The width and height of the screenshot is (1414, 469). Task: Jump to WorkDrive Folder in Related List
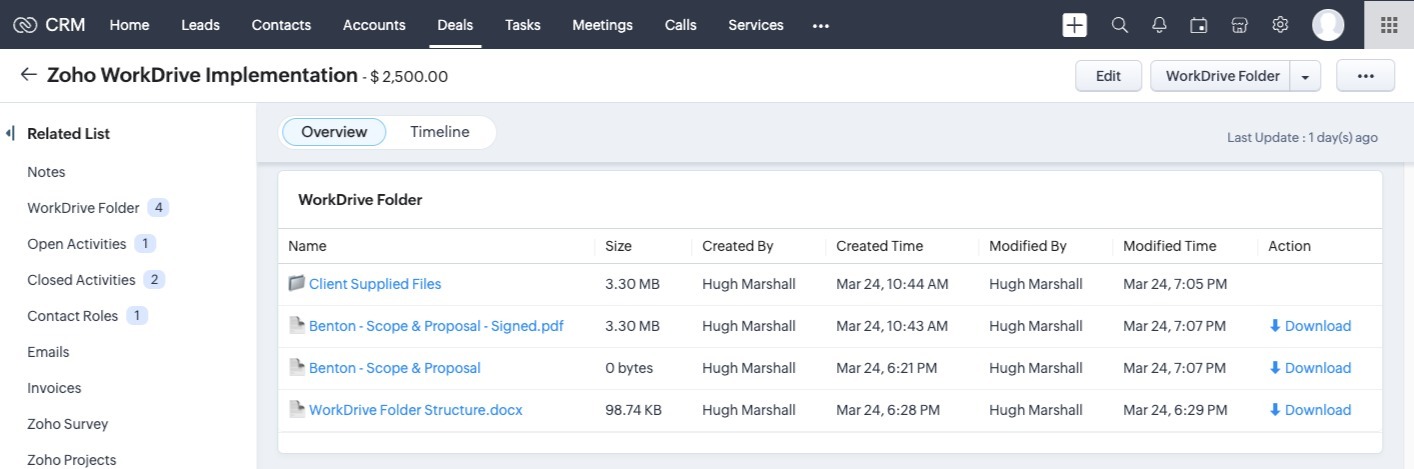[83, 208]
